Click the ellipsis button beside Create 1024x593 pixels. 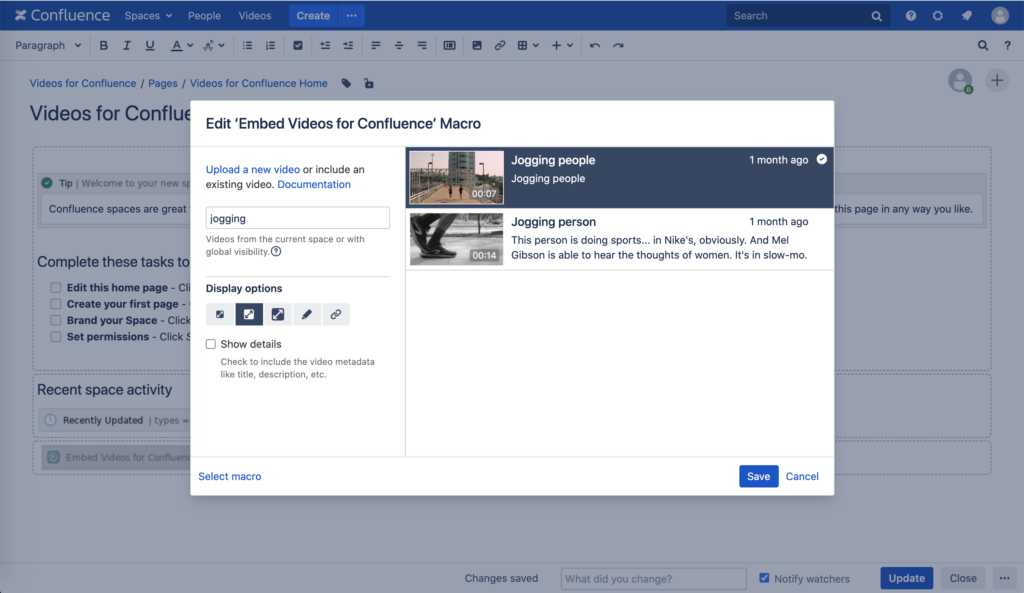point(351,16)
